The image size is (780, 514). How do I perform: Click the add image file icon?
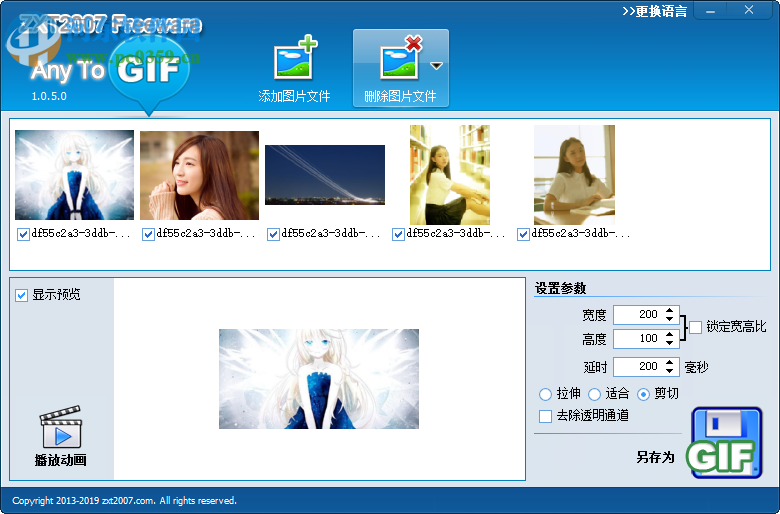[x=294, y=59]
